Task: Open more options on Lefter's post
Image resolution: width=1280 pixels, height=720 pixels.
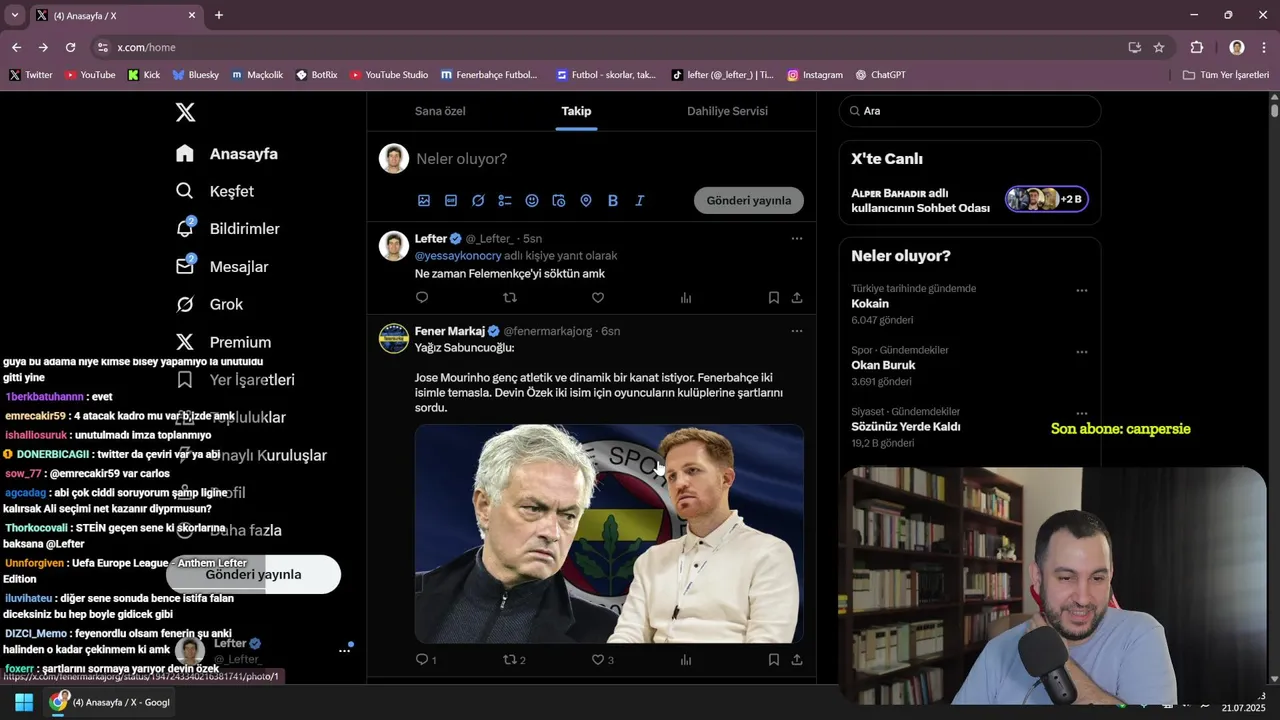Action: point(797,239)
